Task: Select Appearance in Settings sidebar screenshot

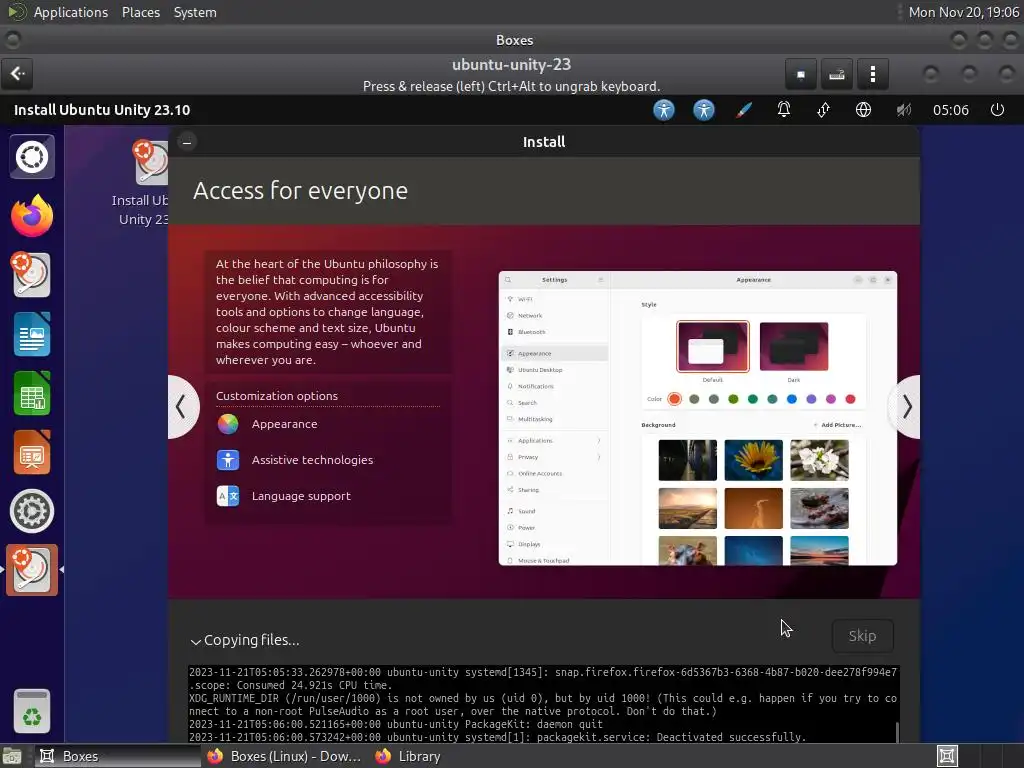Action: [x=555, y=353]
